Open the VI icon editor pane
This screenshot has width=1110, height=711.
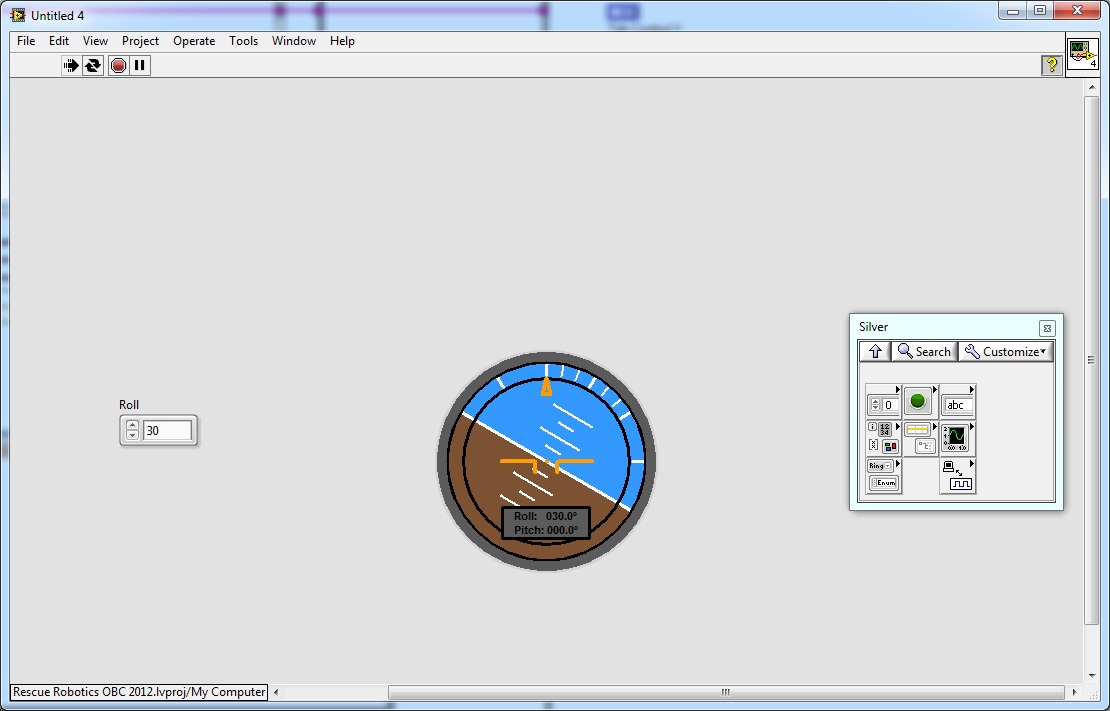click(1082, 54)
